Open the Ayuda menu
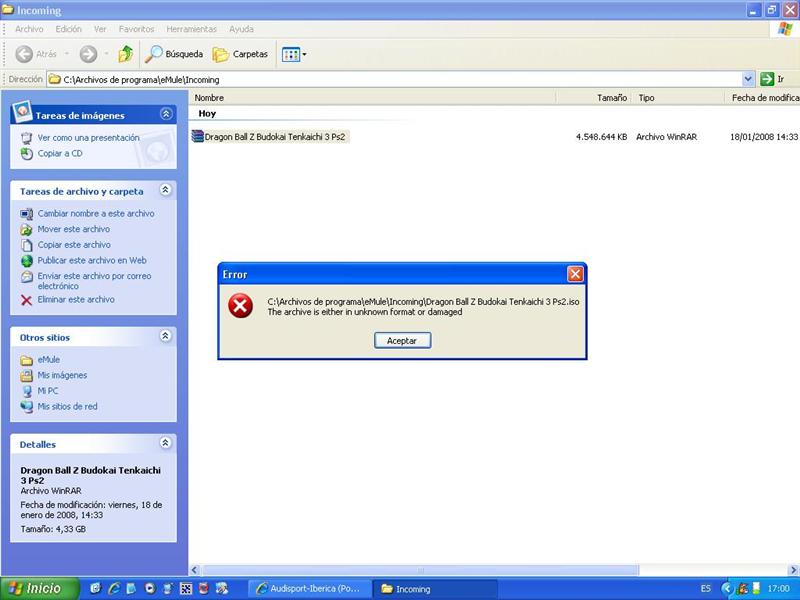This screenshot has height=600, width=800. point(241,29)
